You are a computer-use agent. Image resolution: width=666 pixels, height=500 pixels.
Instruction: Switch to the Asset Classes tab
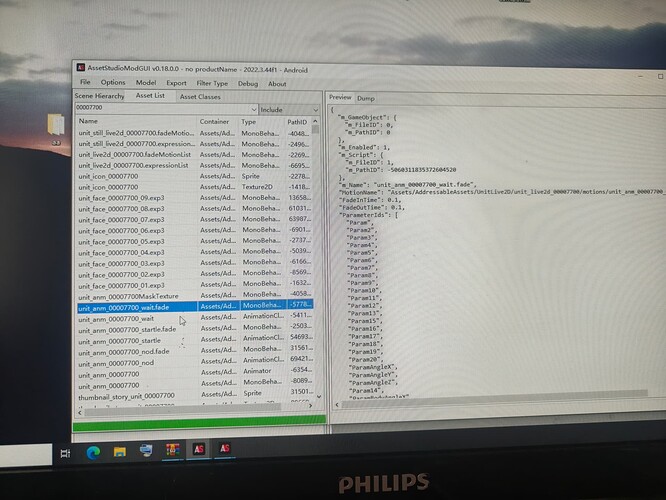coord(200,97)
